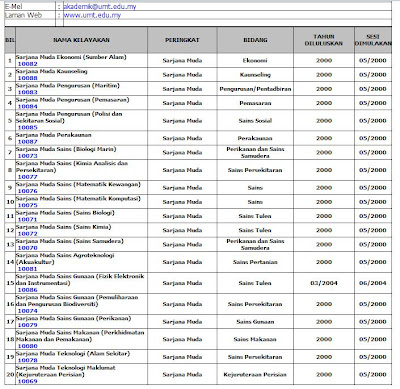Click the "Sains Makanan" Bidang cell
Image resolution: width=400 pixels, height=389 pixels.
click(x=255, y=339)
